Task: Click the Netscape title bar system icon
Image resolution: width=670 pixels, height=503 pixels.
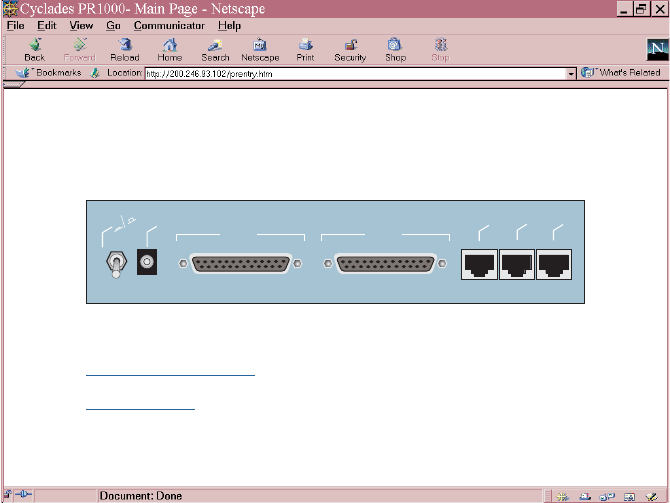Action: click(10, 9)
